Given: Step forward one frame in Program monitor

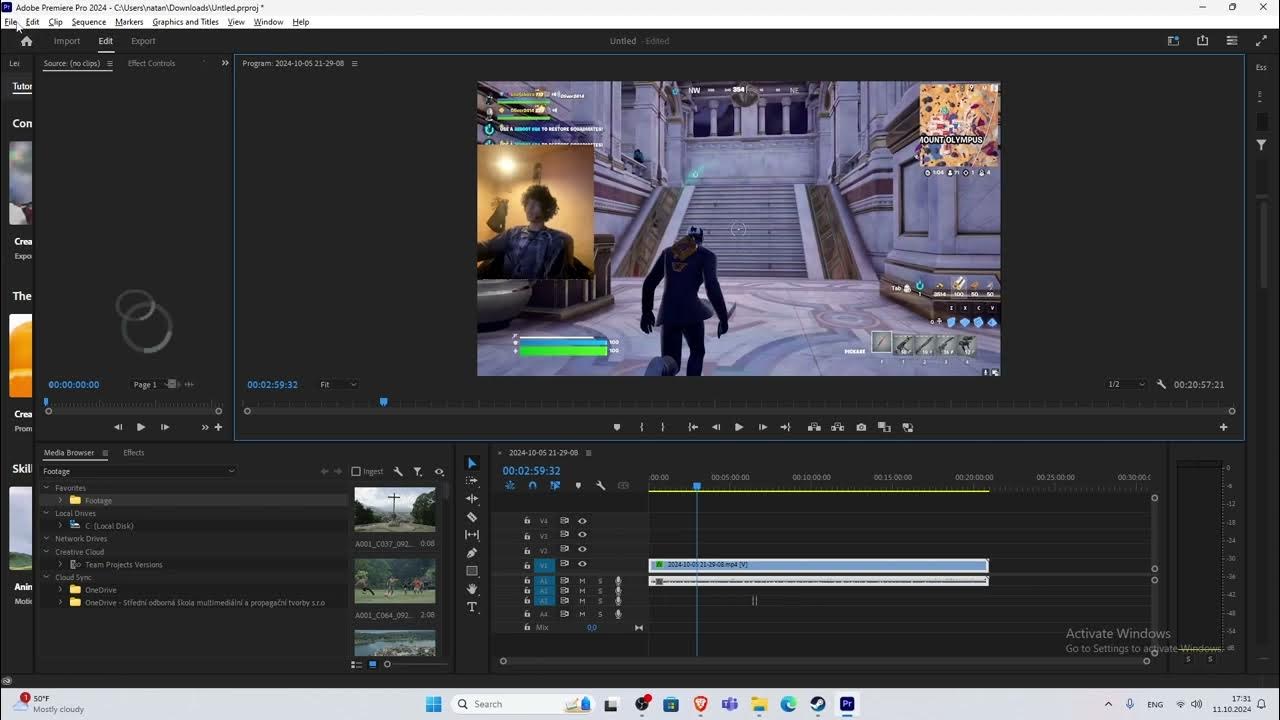Looking at the screenshot, I should tap(763, 427).
